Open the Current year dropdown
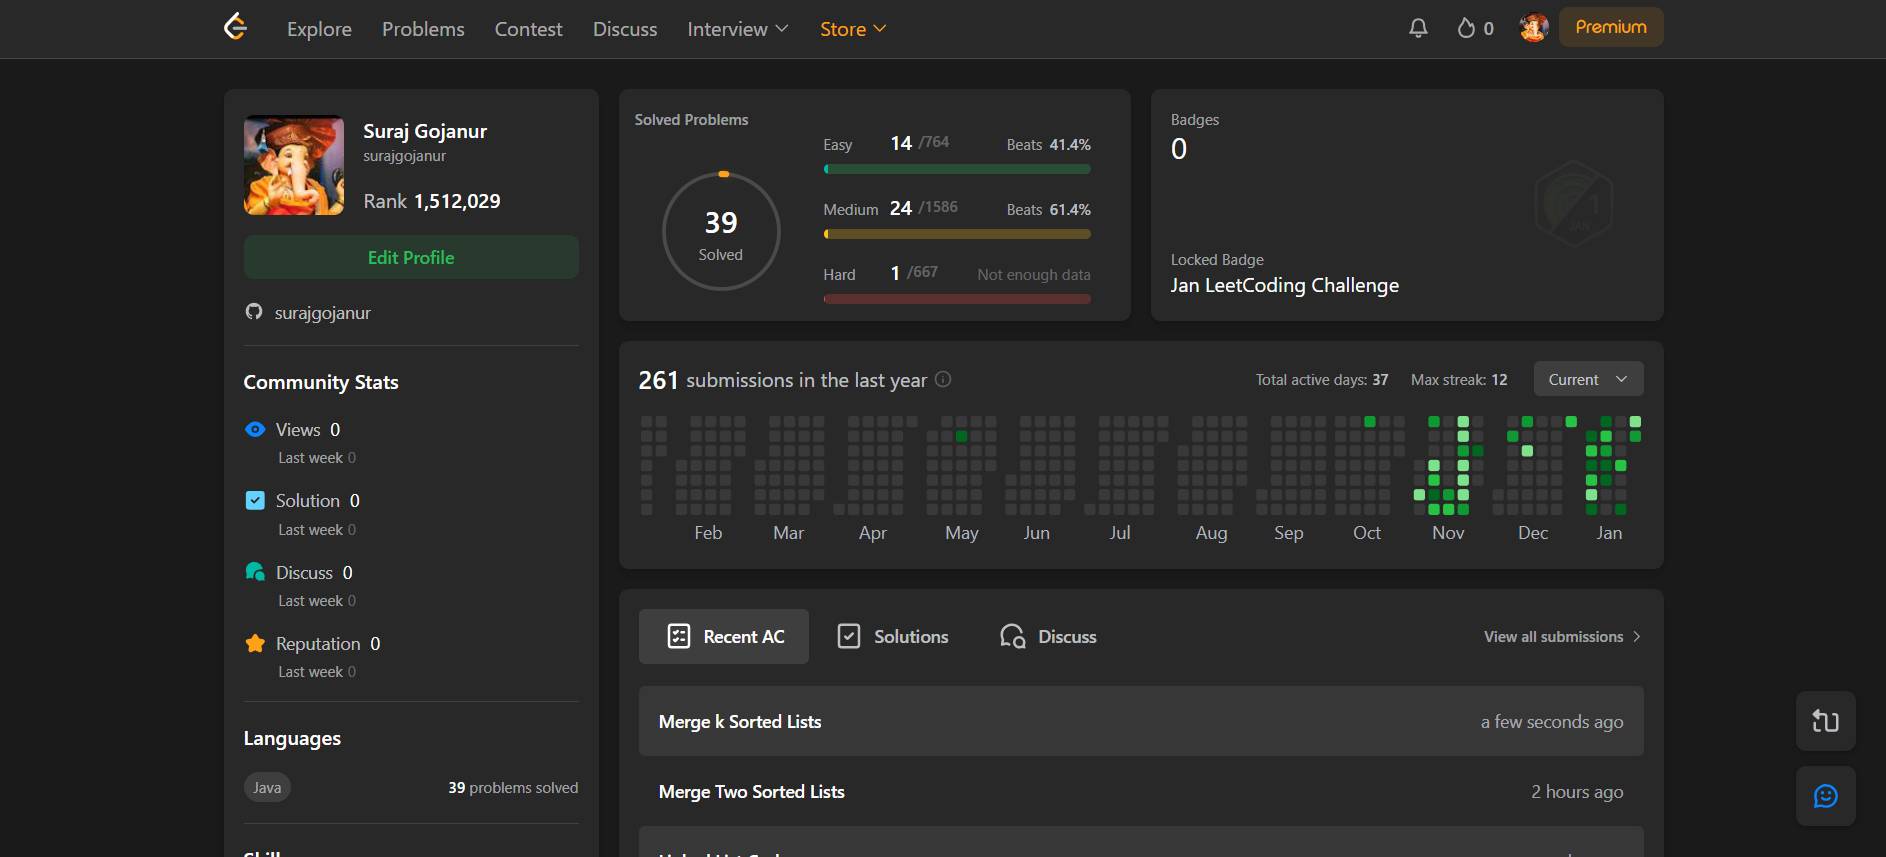 coord(1587,379)
